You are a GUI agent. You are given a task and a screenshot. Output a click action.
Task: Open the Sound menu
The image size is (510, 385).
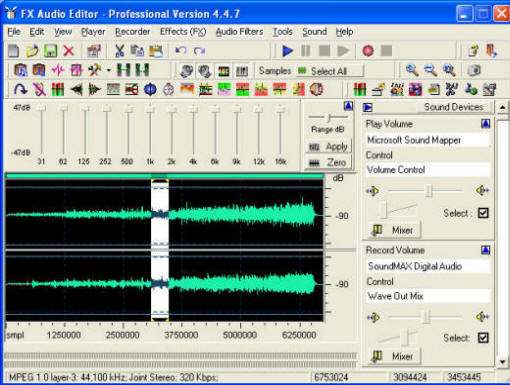coord(314,32)
